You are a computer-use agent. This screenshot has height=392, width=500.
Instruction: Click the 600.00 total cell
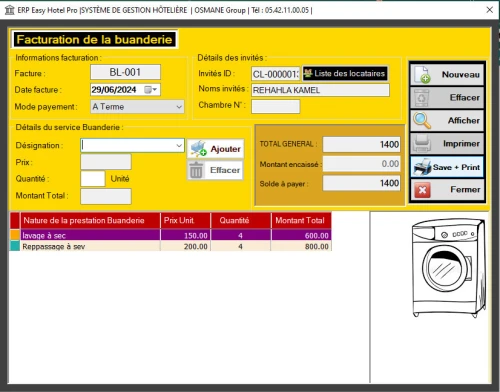301,235
